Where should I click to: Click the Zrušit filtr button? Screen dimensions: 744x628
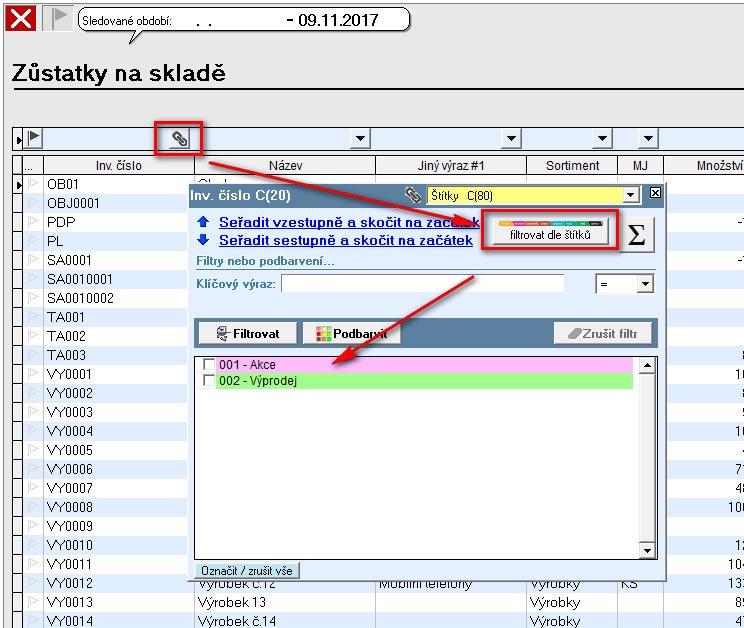point(603,333)
